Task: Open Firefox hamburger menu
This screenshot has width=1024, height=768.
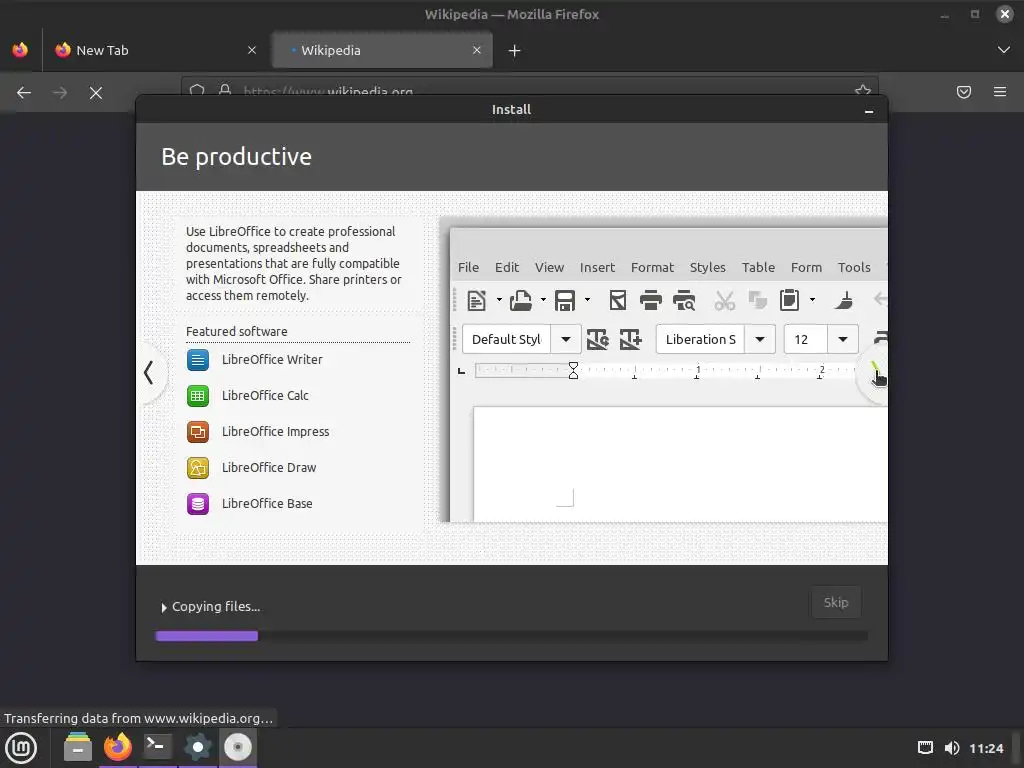Action: click(1000, 92)
